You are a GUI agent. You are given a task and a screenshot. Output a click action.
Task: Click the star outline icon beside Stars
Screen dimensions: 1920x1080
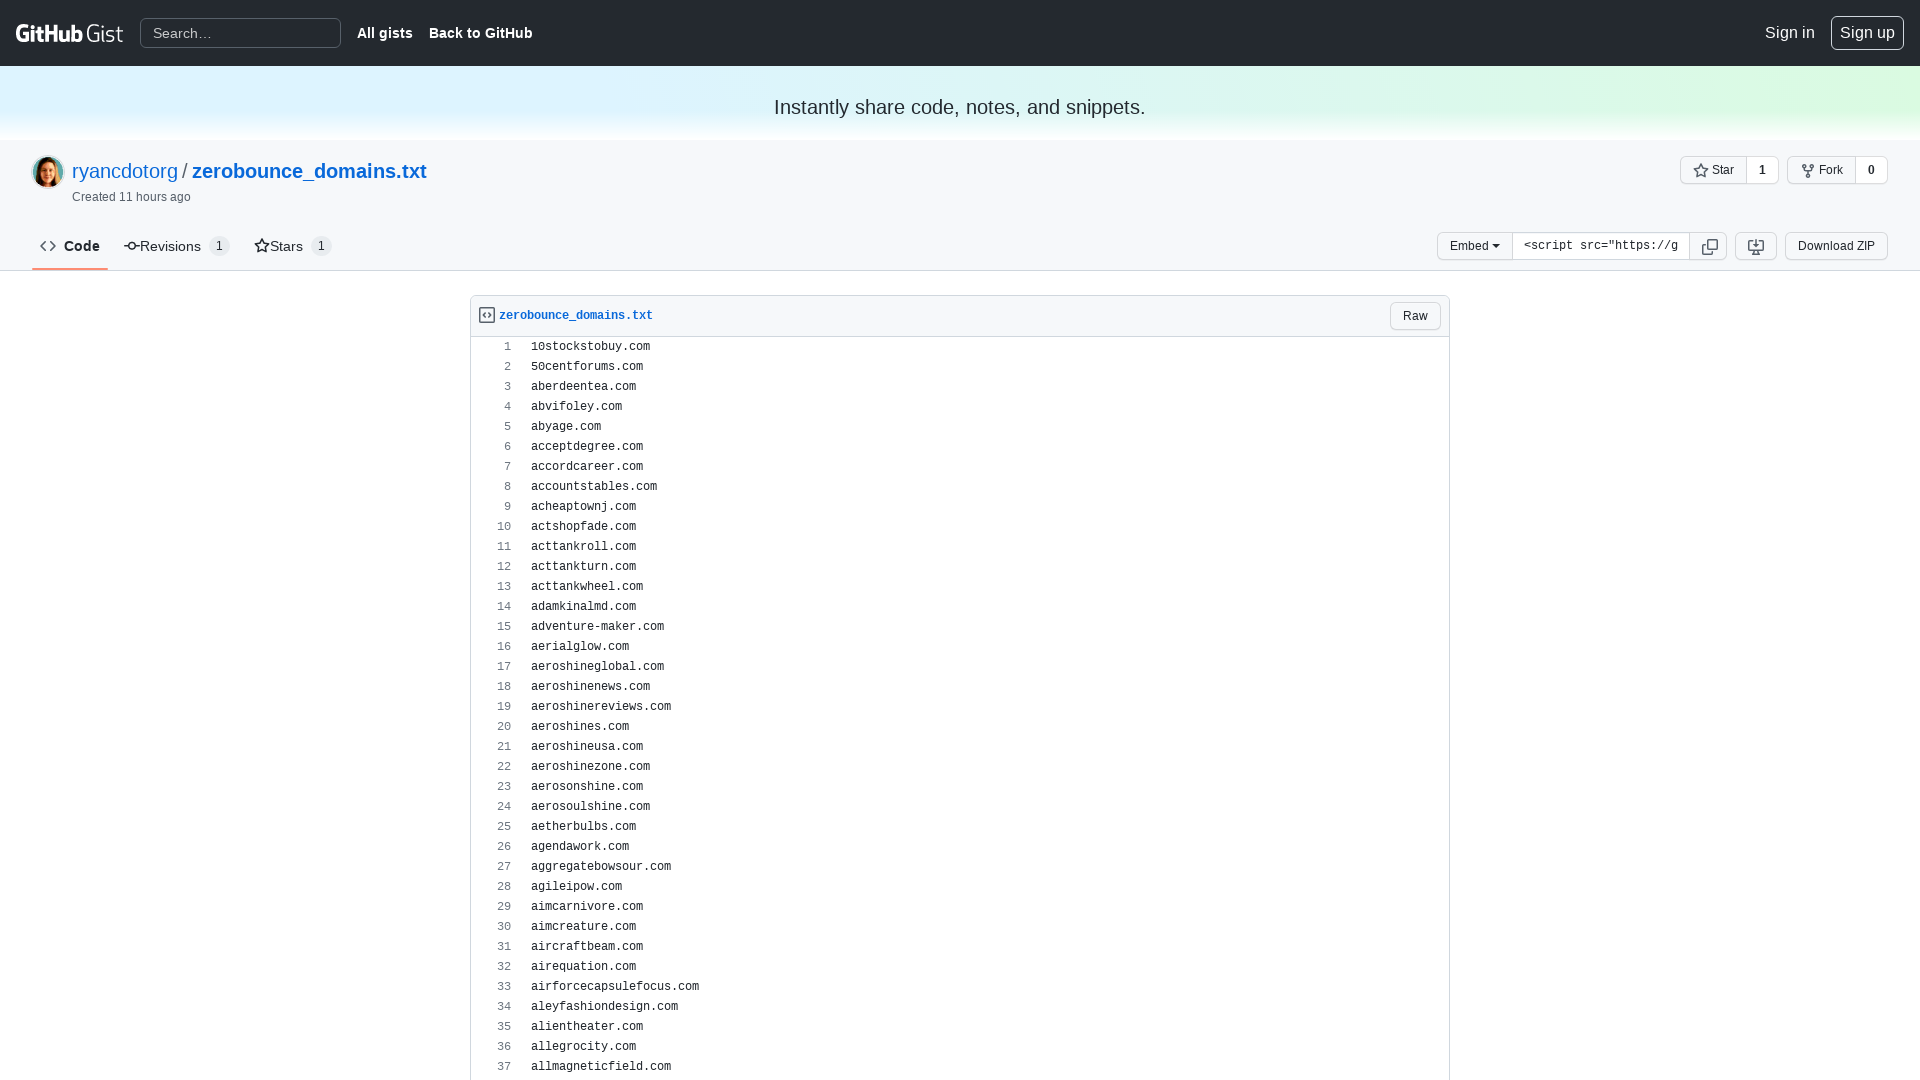tap(262, 246)
